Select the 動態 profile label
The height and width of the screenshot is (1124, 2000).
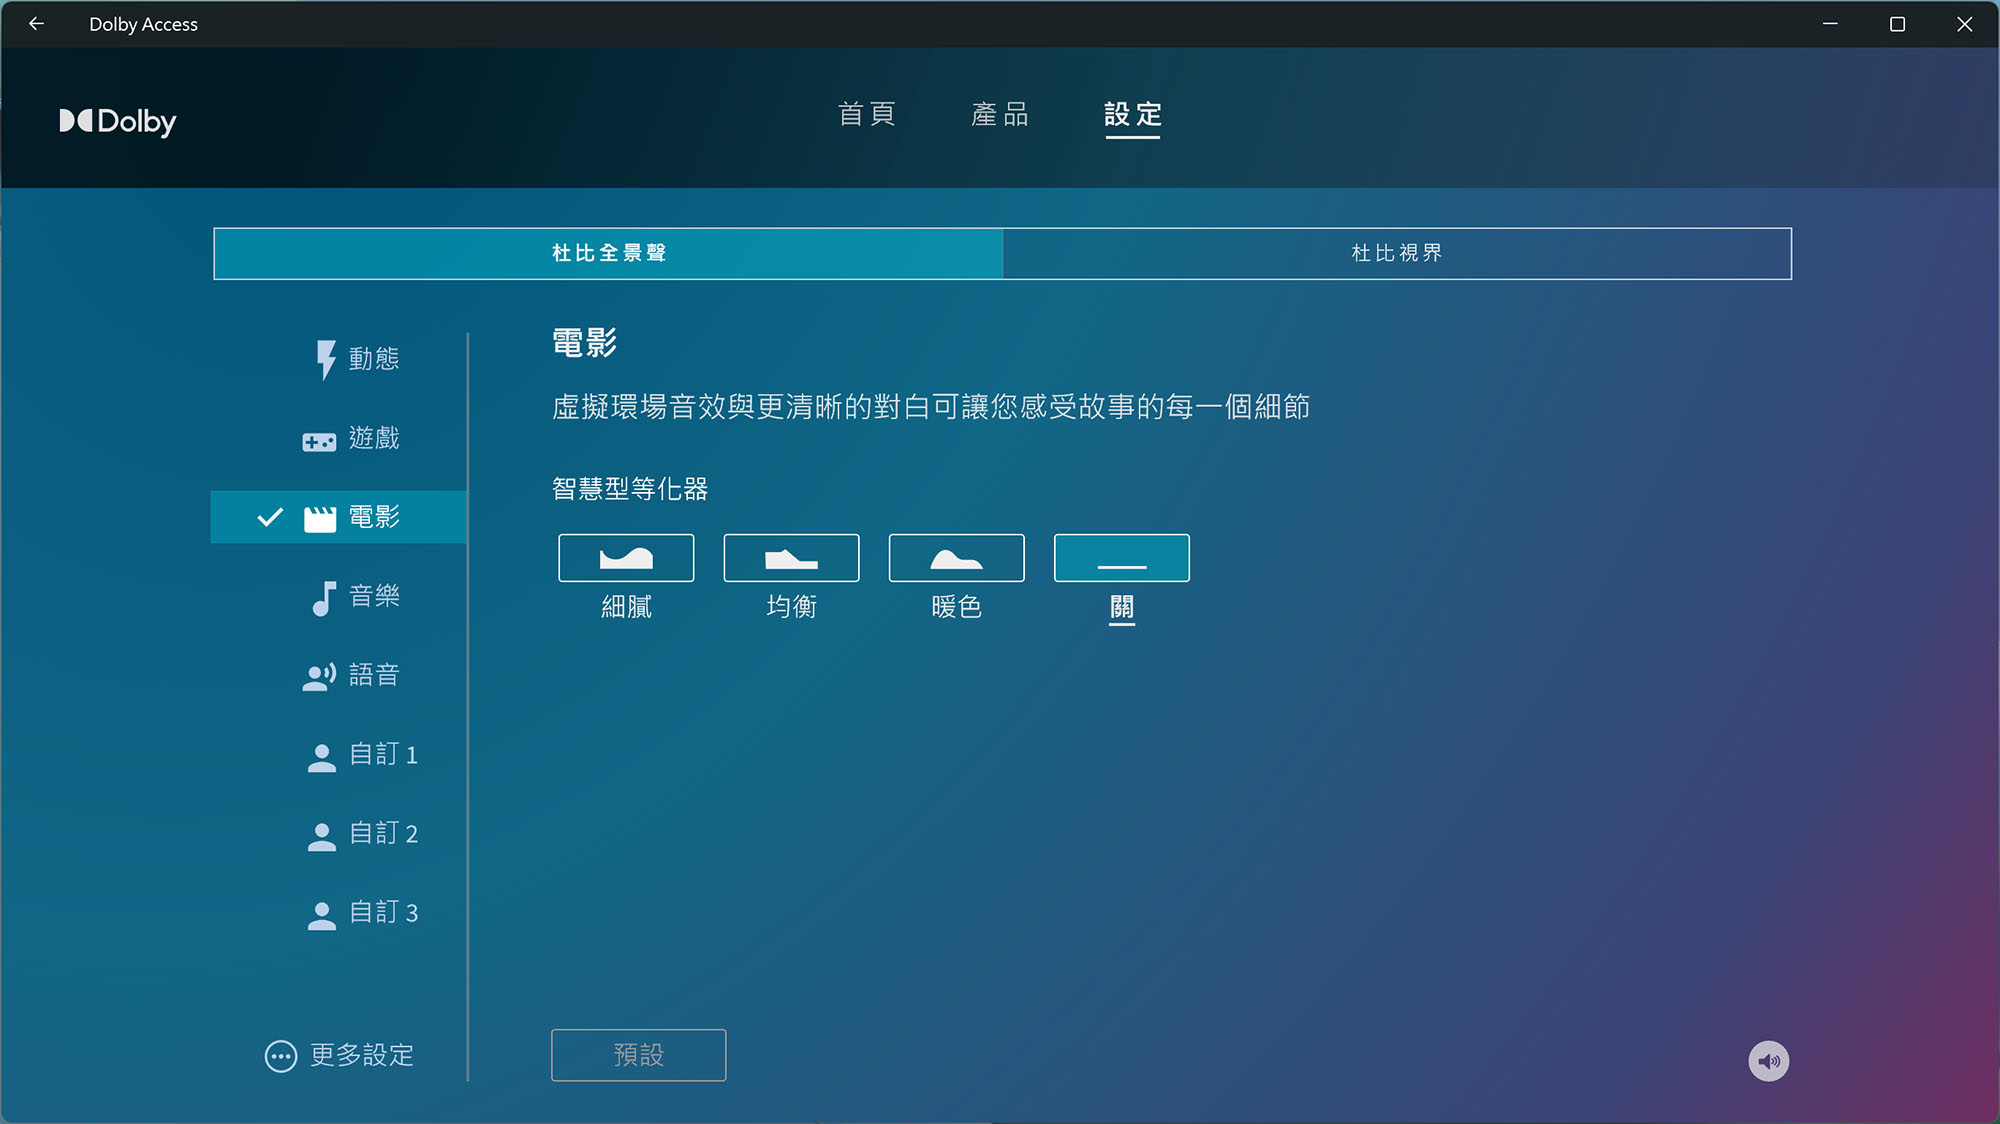pyautogui.click(x=374, y=359)
